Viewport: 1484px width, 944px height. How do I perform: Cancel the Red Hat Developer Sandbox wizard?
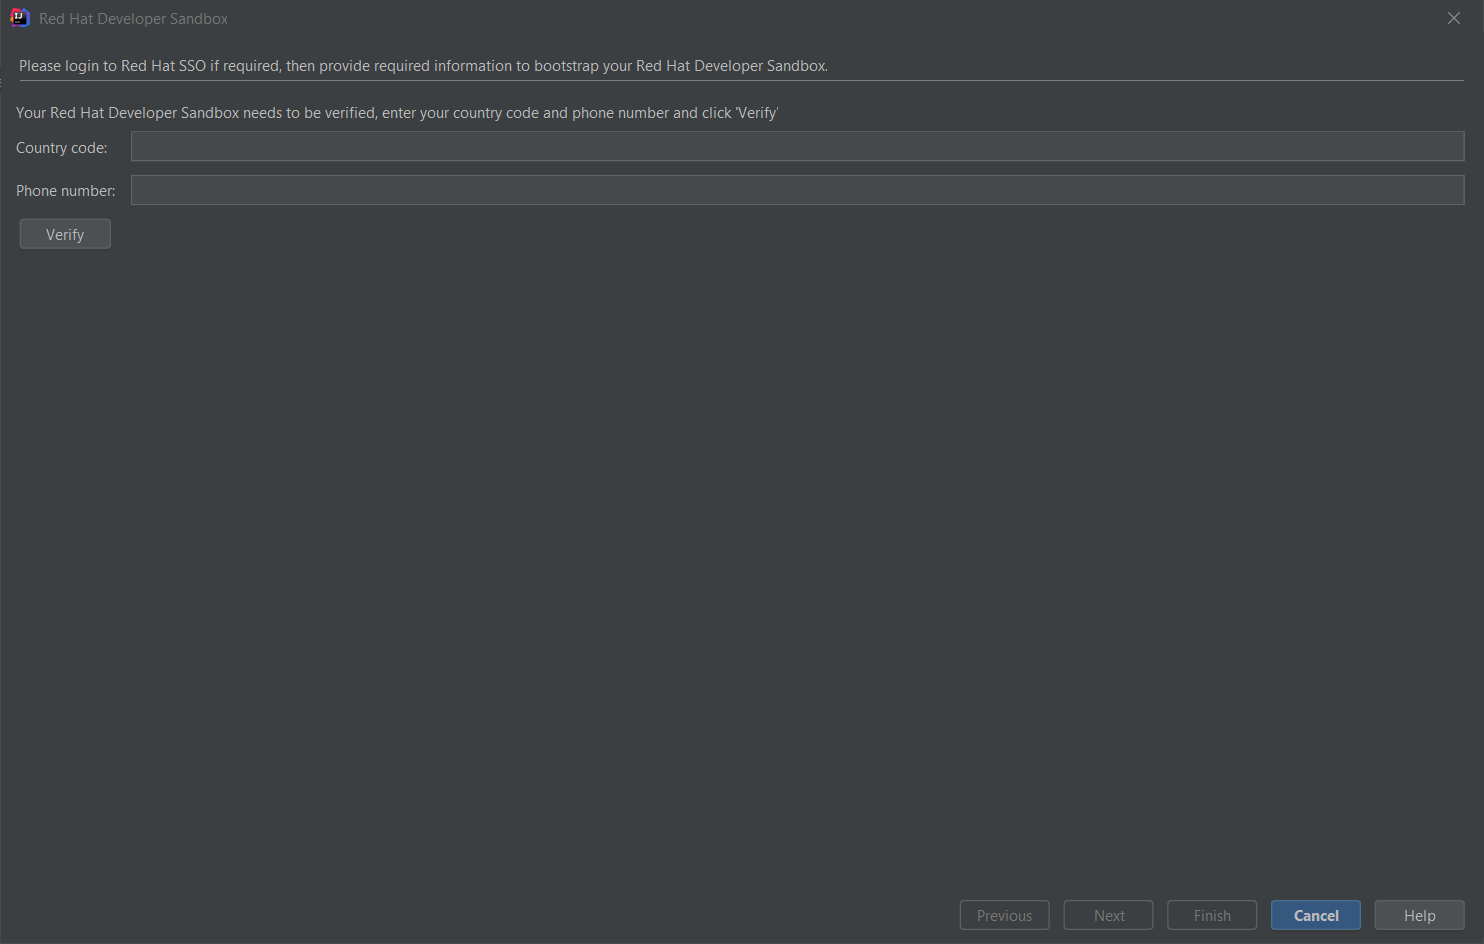(x=1316, y=915)
